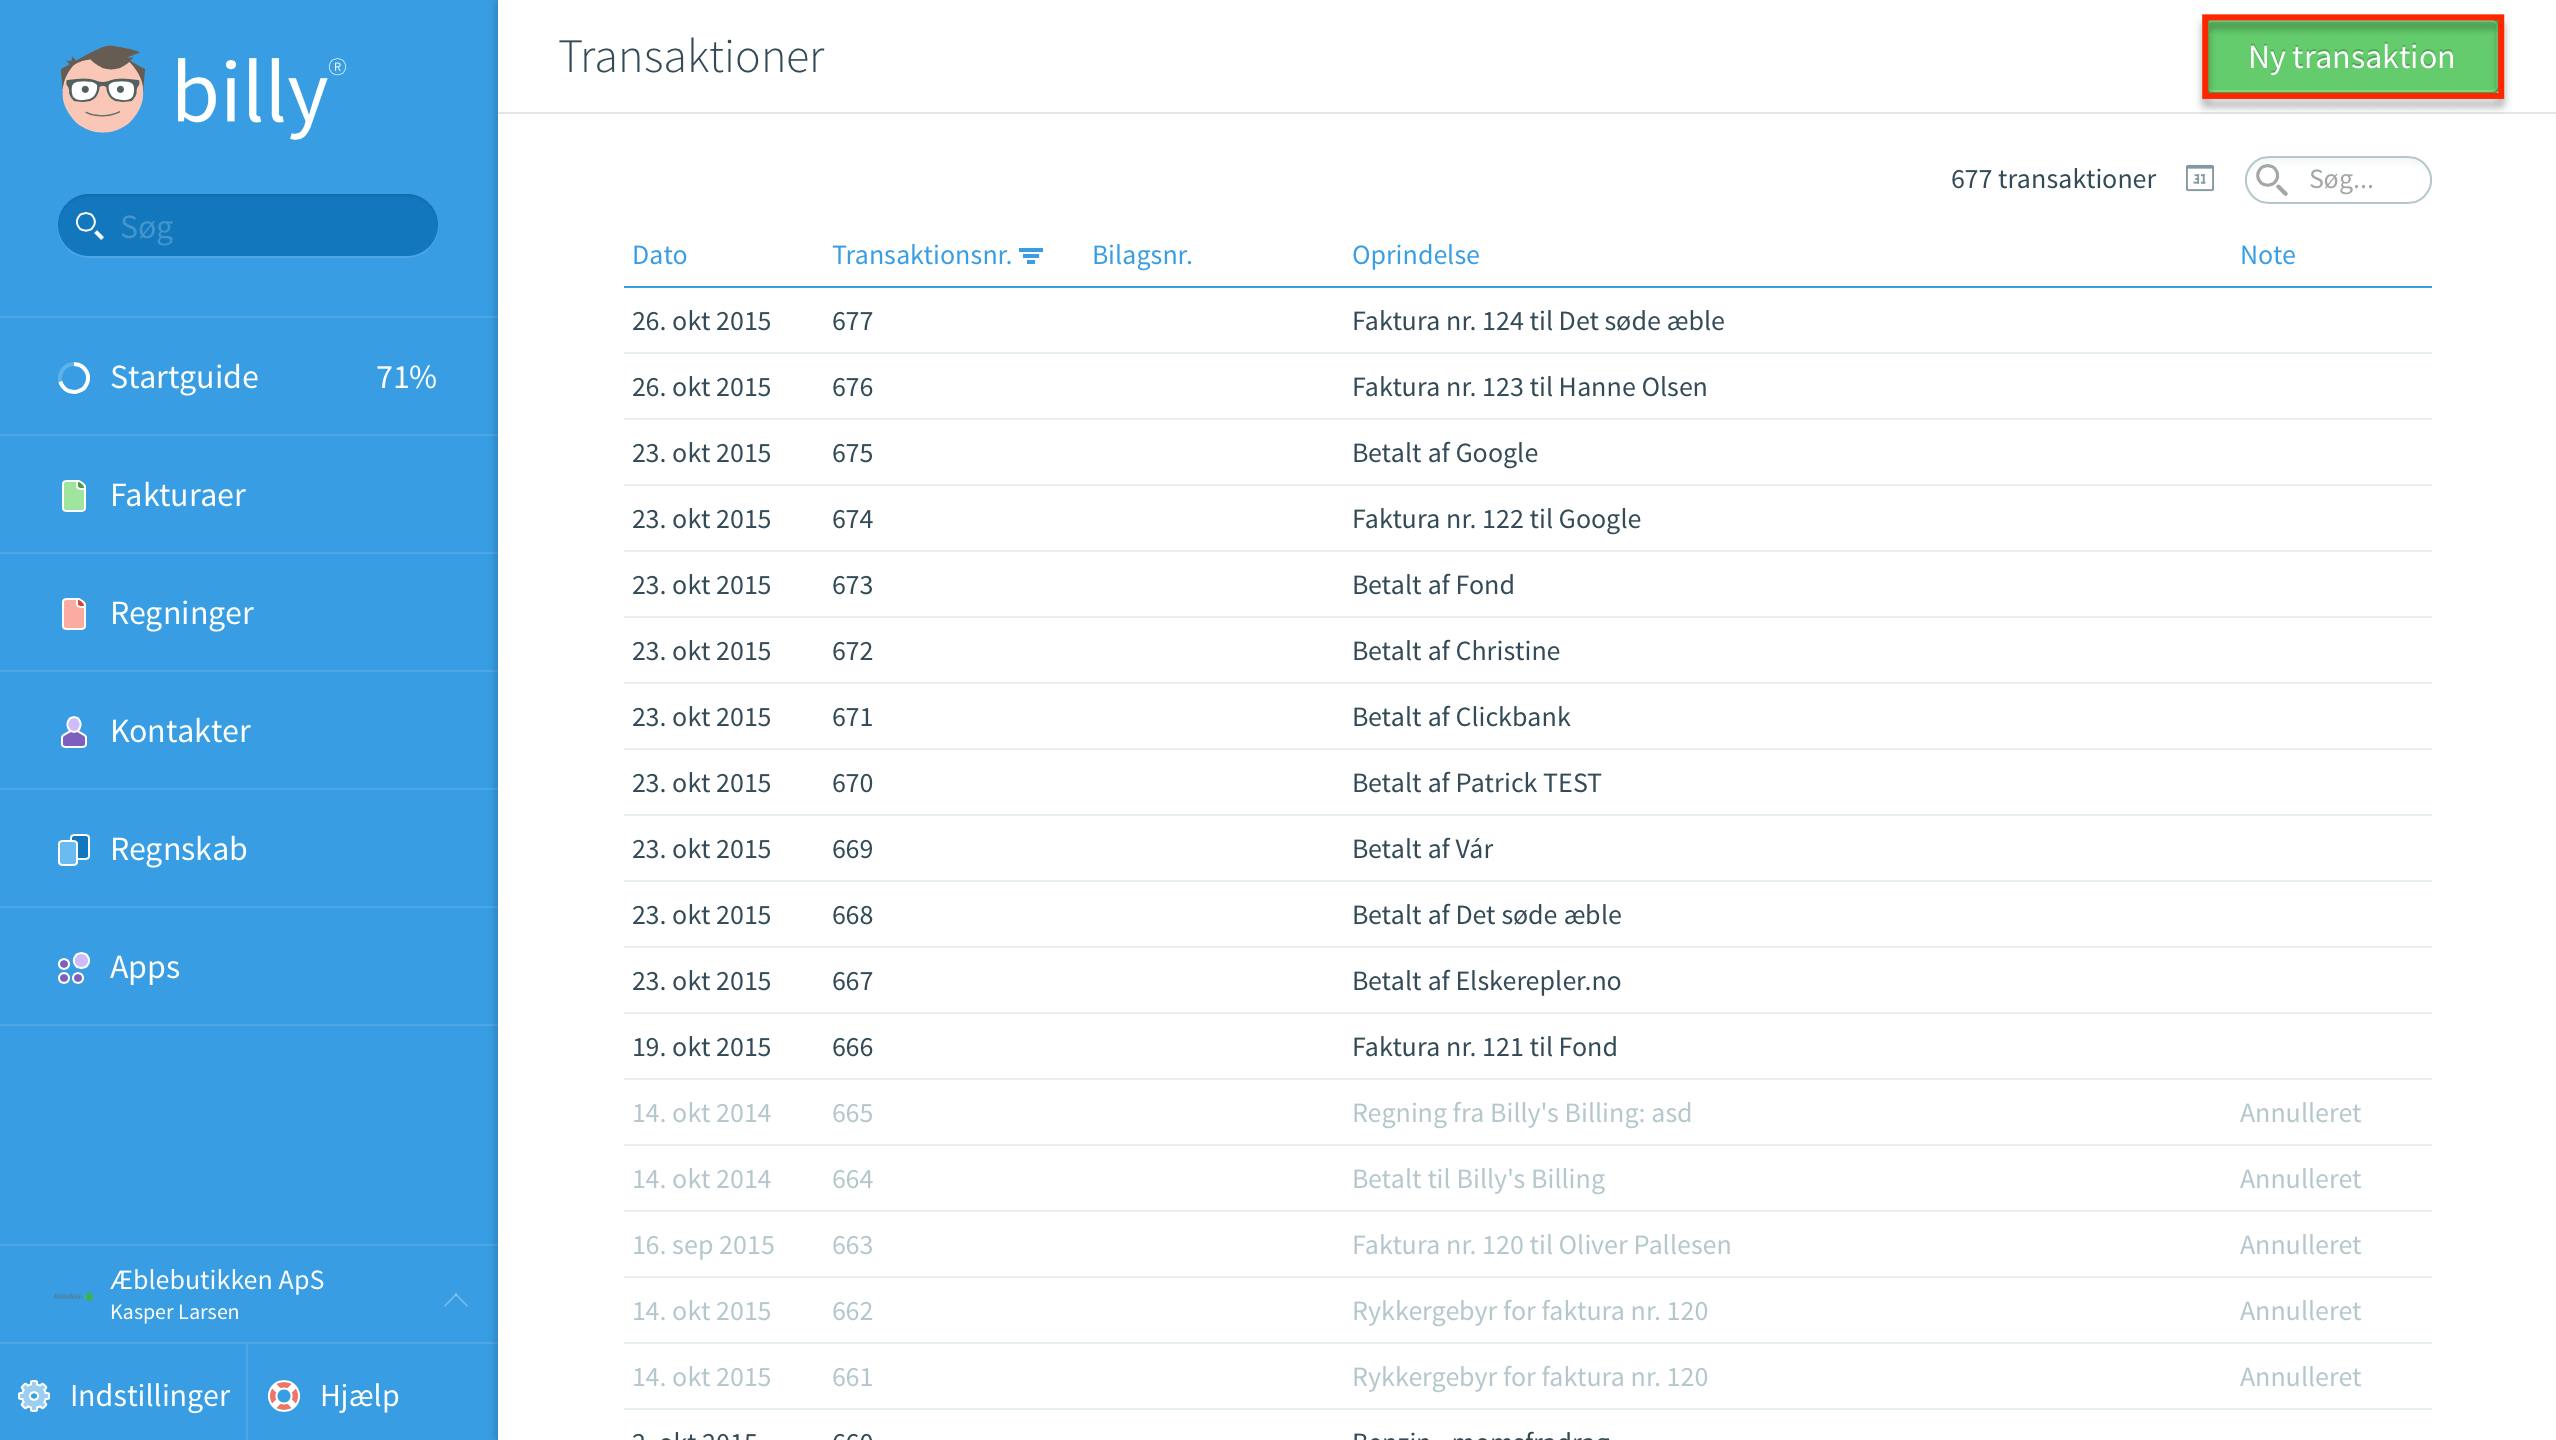The width and height of the screenshot is (2556, 1440).
Task: Click the 71% Startguide progress value
Action: [x=406, y=377]
